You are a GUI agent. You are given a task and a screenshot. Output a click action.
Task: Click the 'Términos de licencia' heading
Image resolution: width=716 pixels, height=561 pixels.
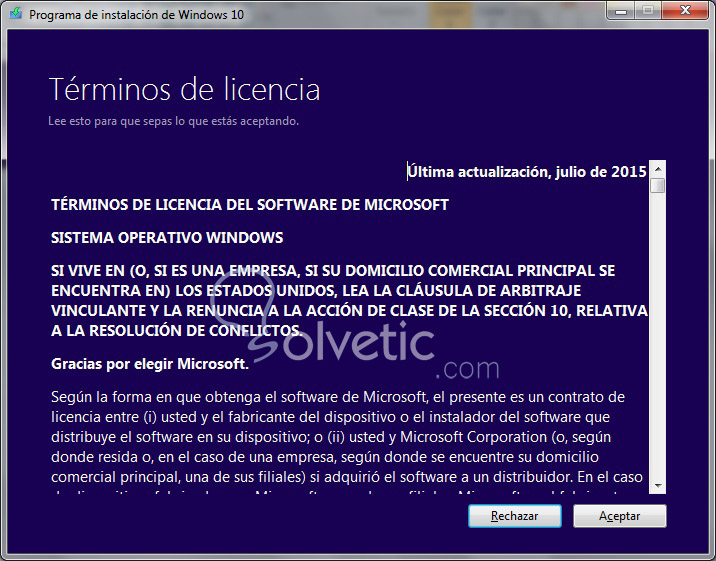tap(184, 89)
